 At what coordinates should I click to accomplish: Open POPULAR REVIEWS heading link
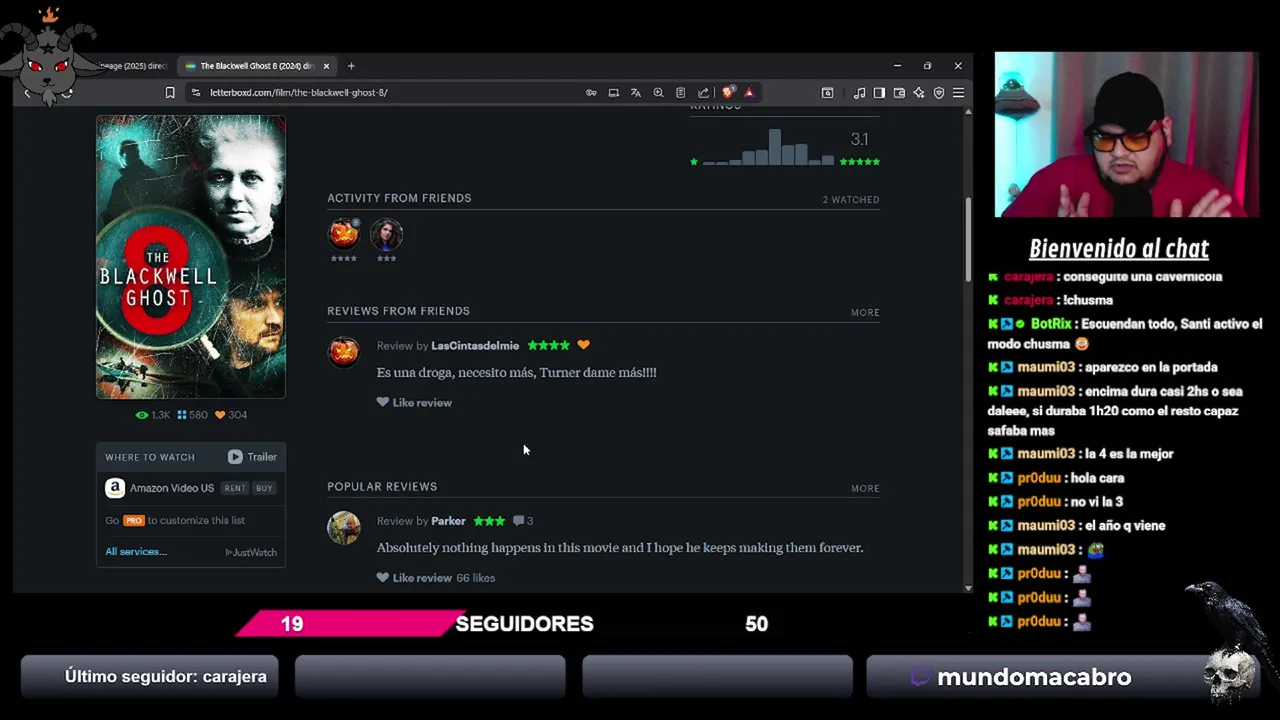tap(382, 487)
